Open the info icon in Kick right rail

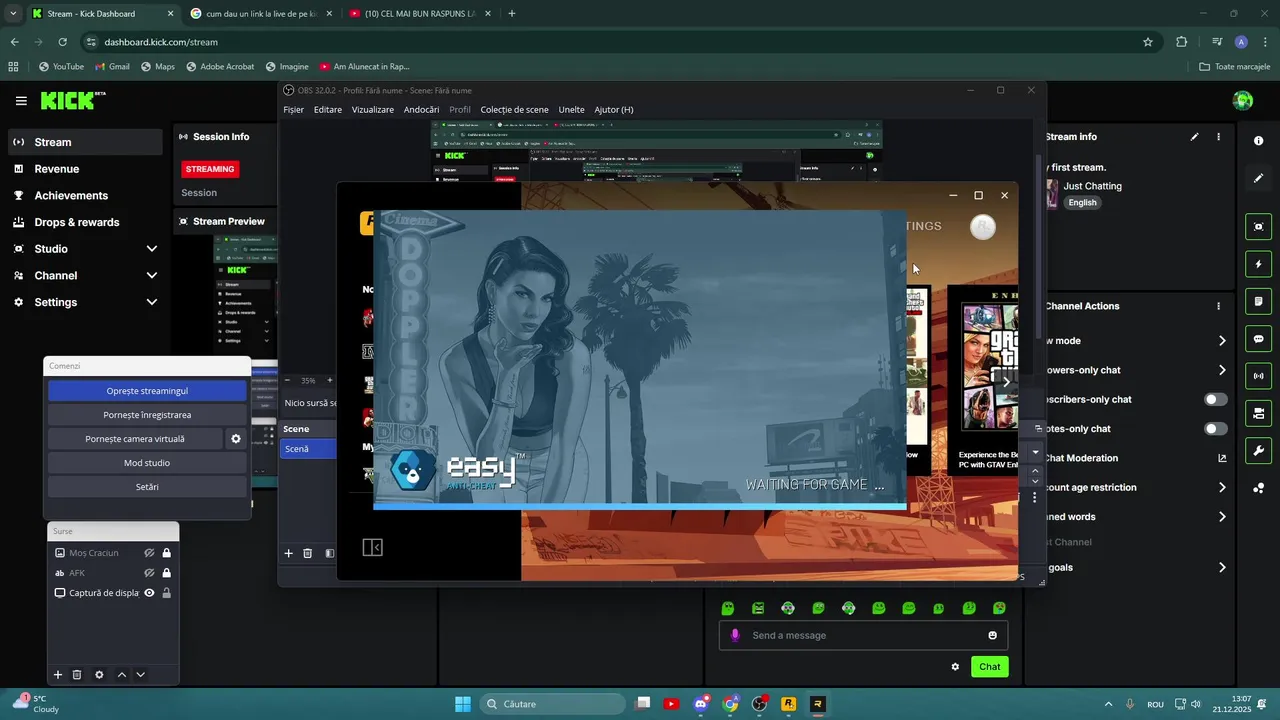1259,141
